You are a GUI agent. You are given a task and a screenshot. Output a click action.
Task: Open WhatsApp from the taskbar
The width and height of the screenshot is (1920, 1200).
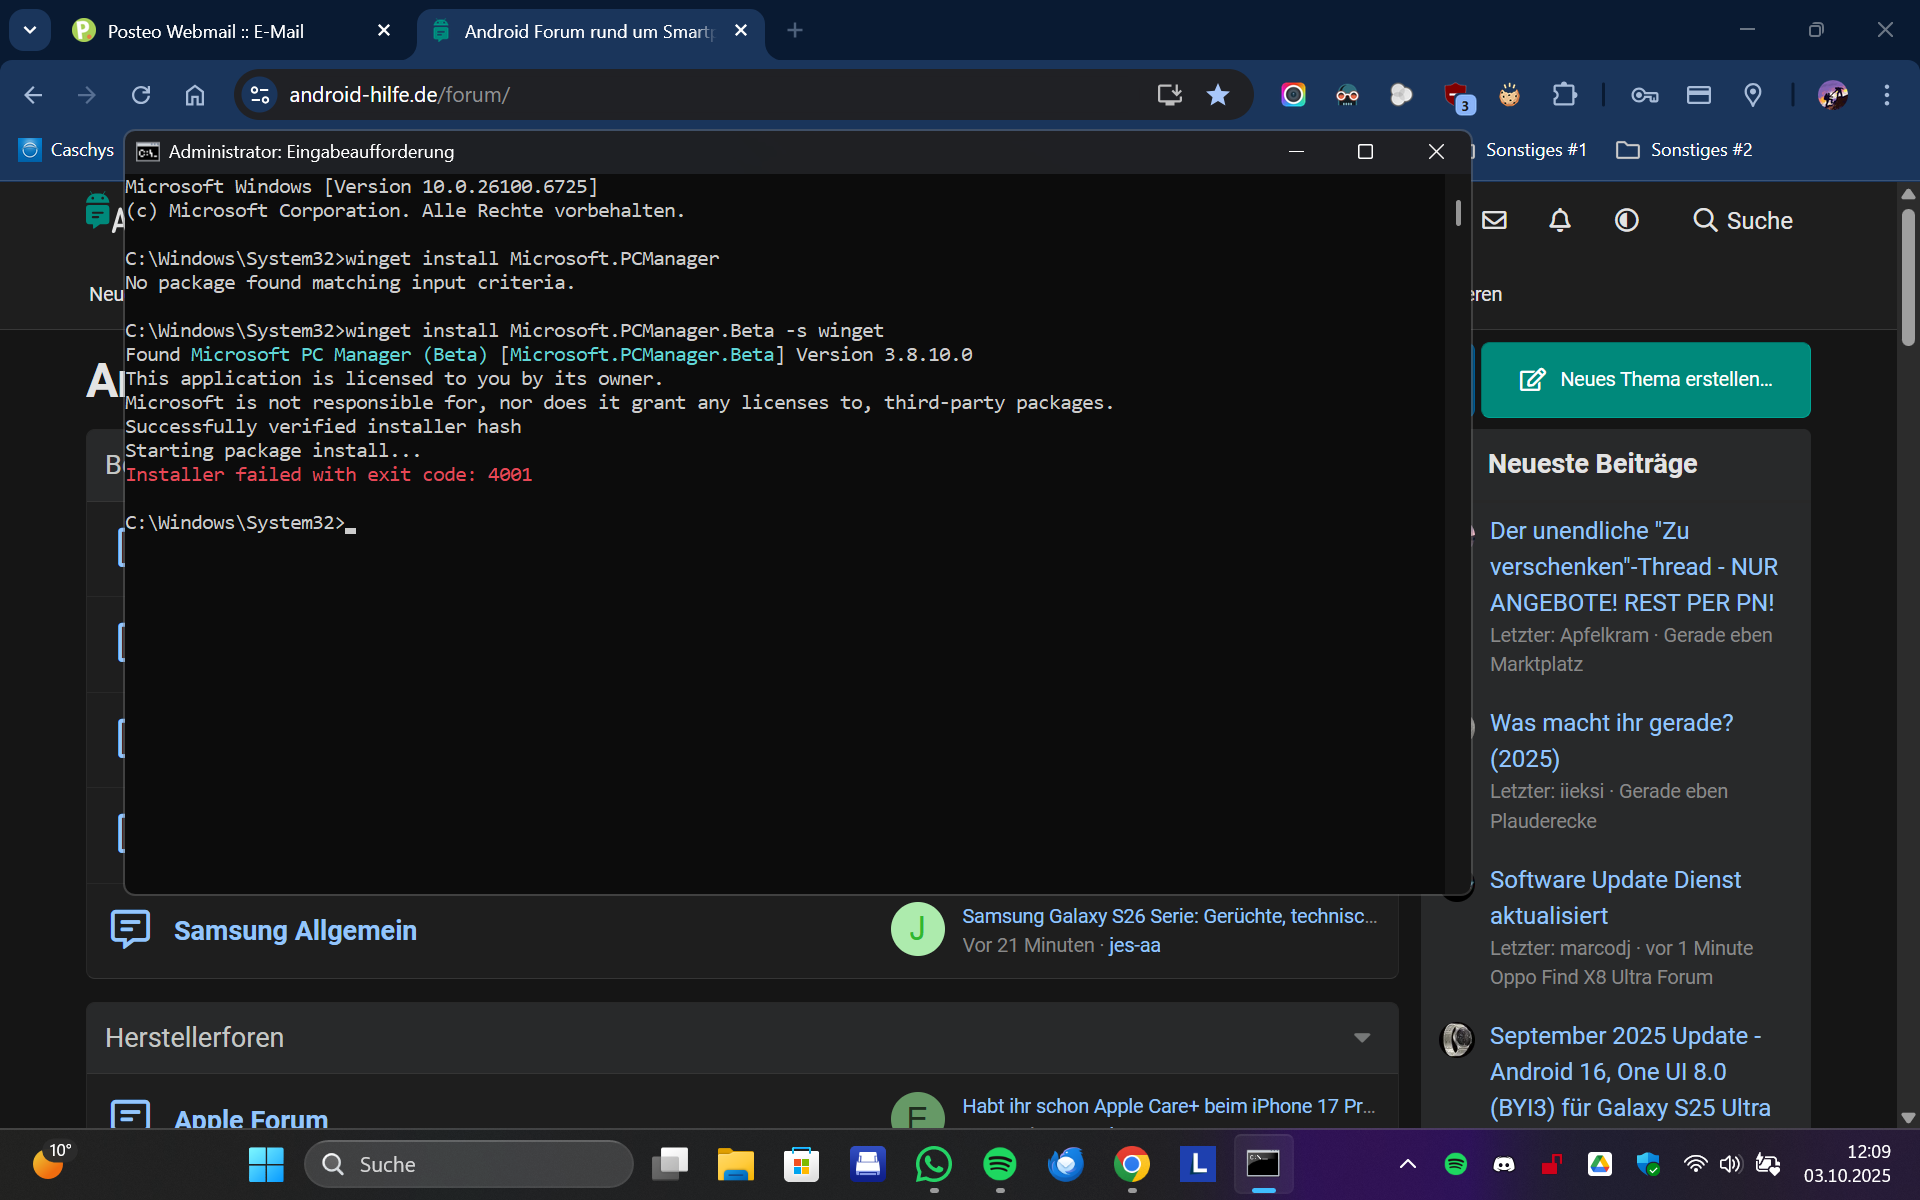[x=933, y=1164]
